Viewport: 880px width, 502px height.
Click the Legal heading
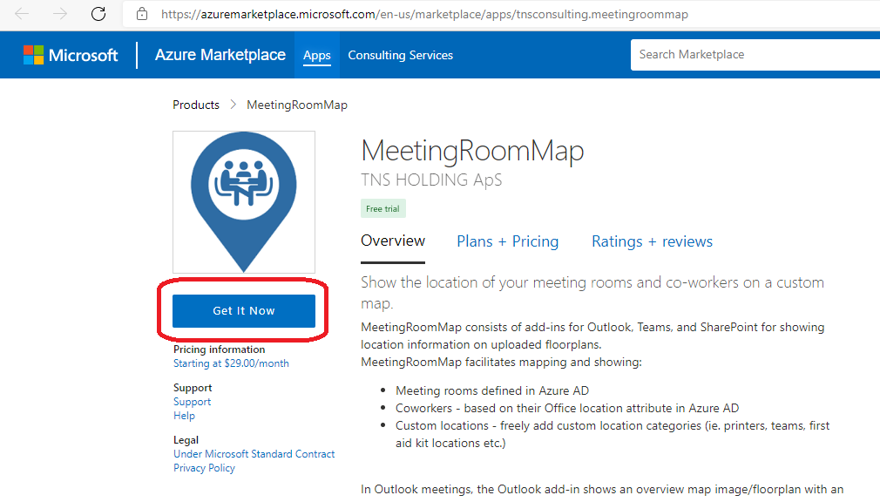coord(186,440)
